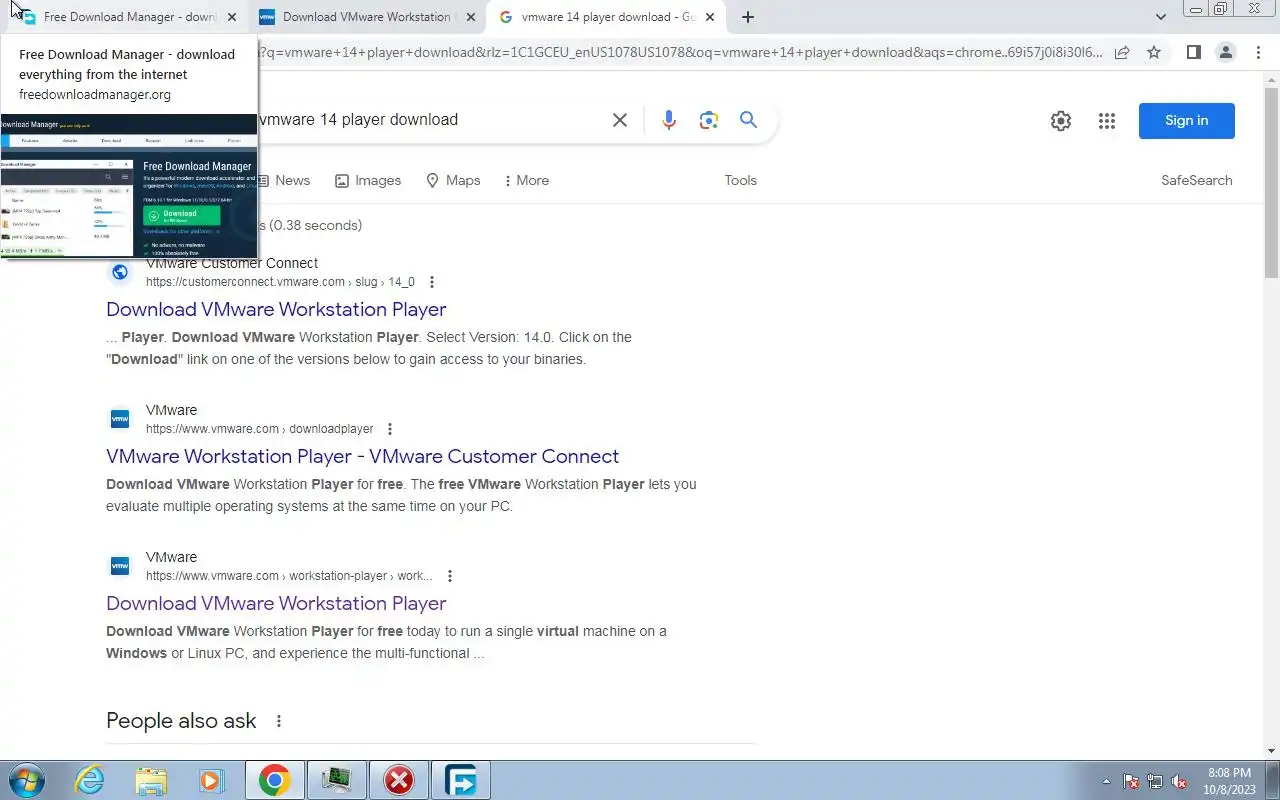Viewport: 1280px width, 800px height.
Task: Click the VMware Customer Connect globe favicon
Action: 120,272
